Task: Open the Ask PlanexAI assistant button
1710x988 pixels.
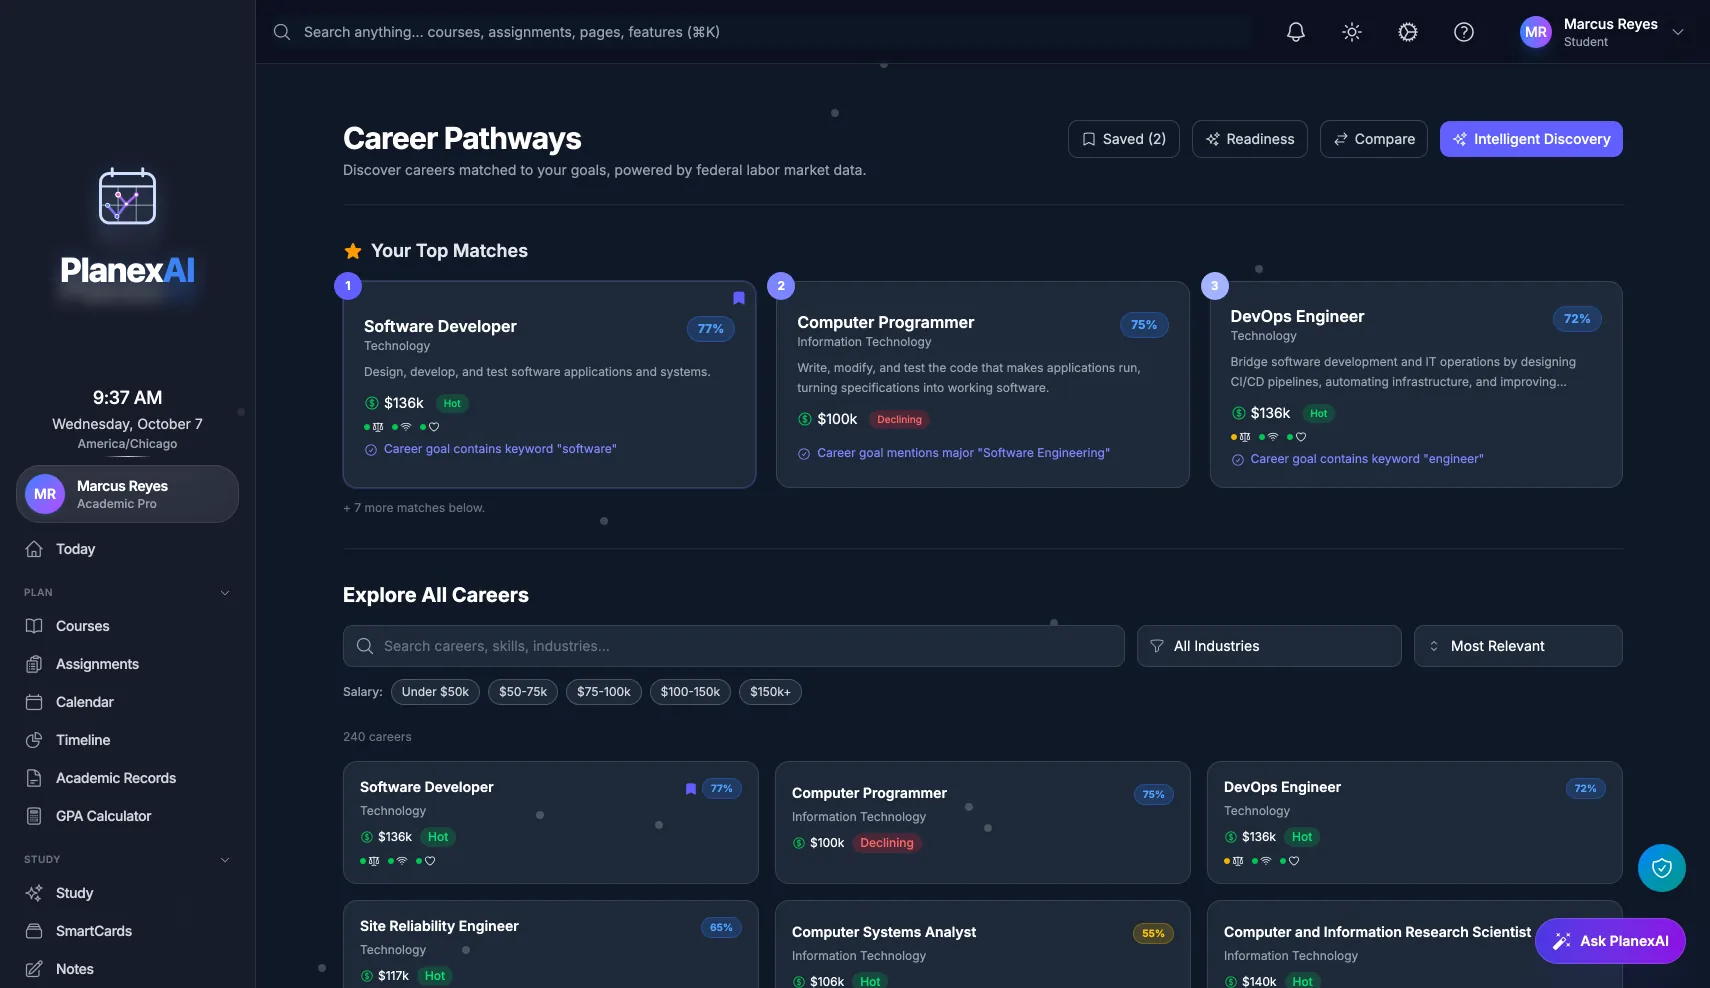Action: tap(1610, 941)
